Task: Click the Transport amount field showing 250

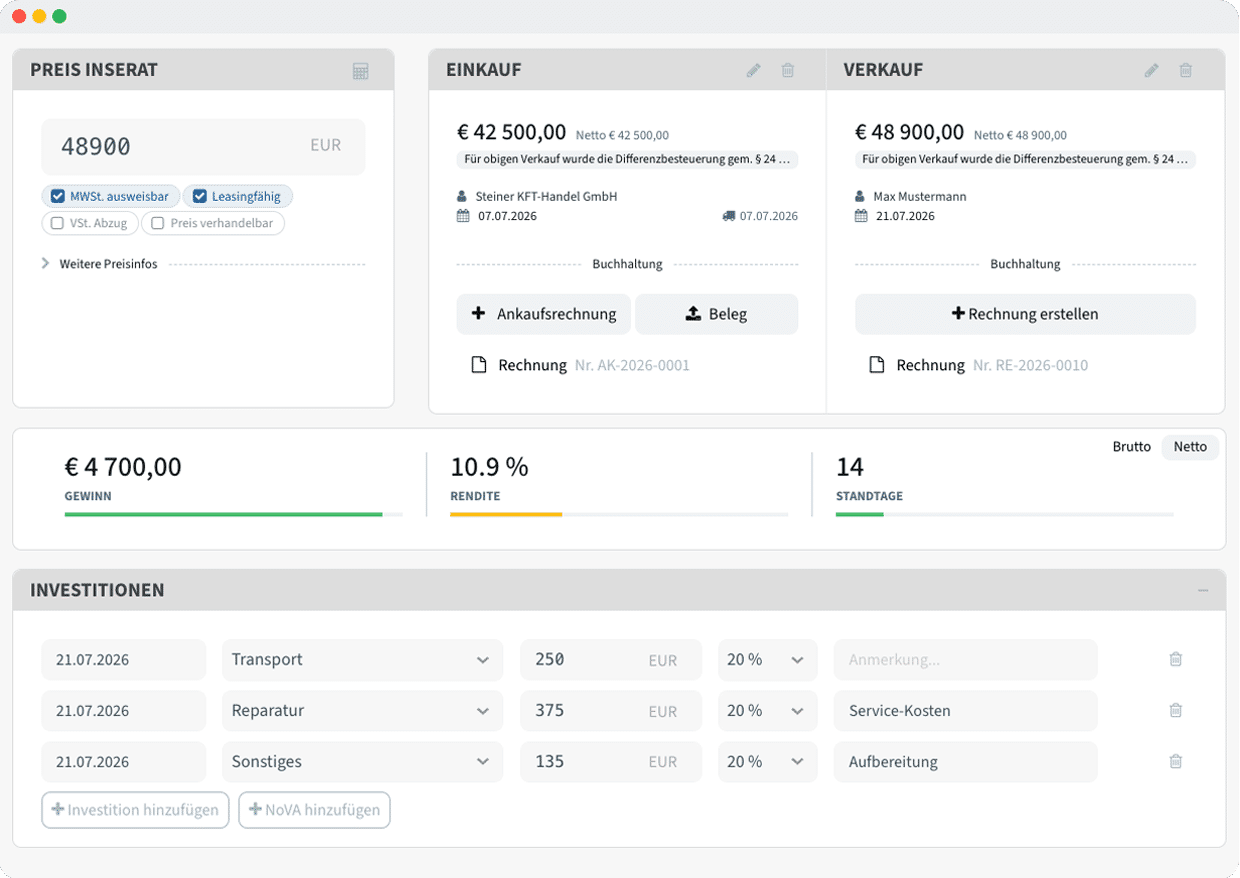Action: (611, 660)
